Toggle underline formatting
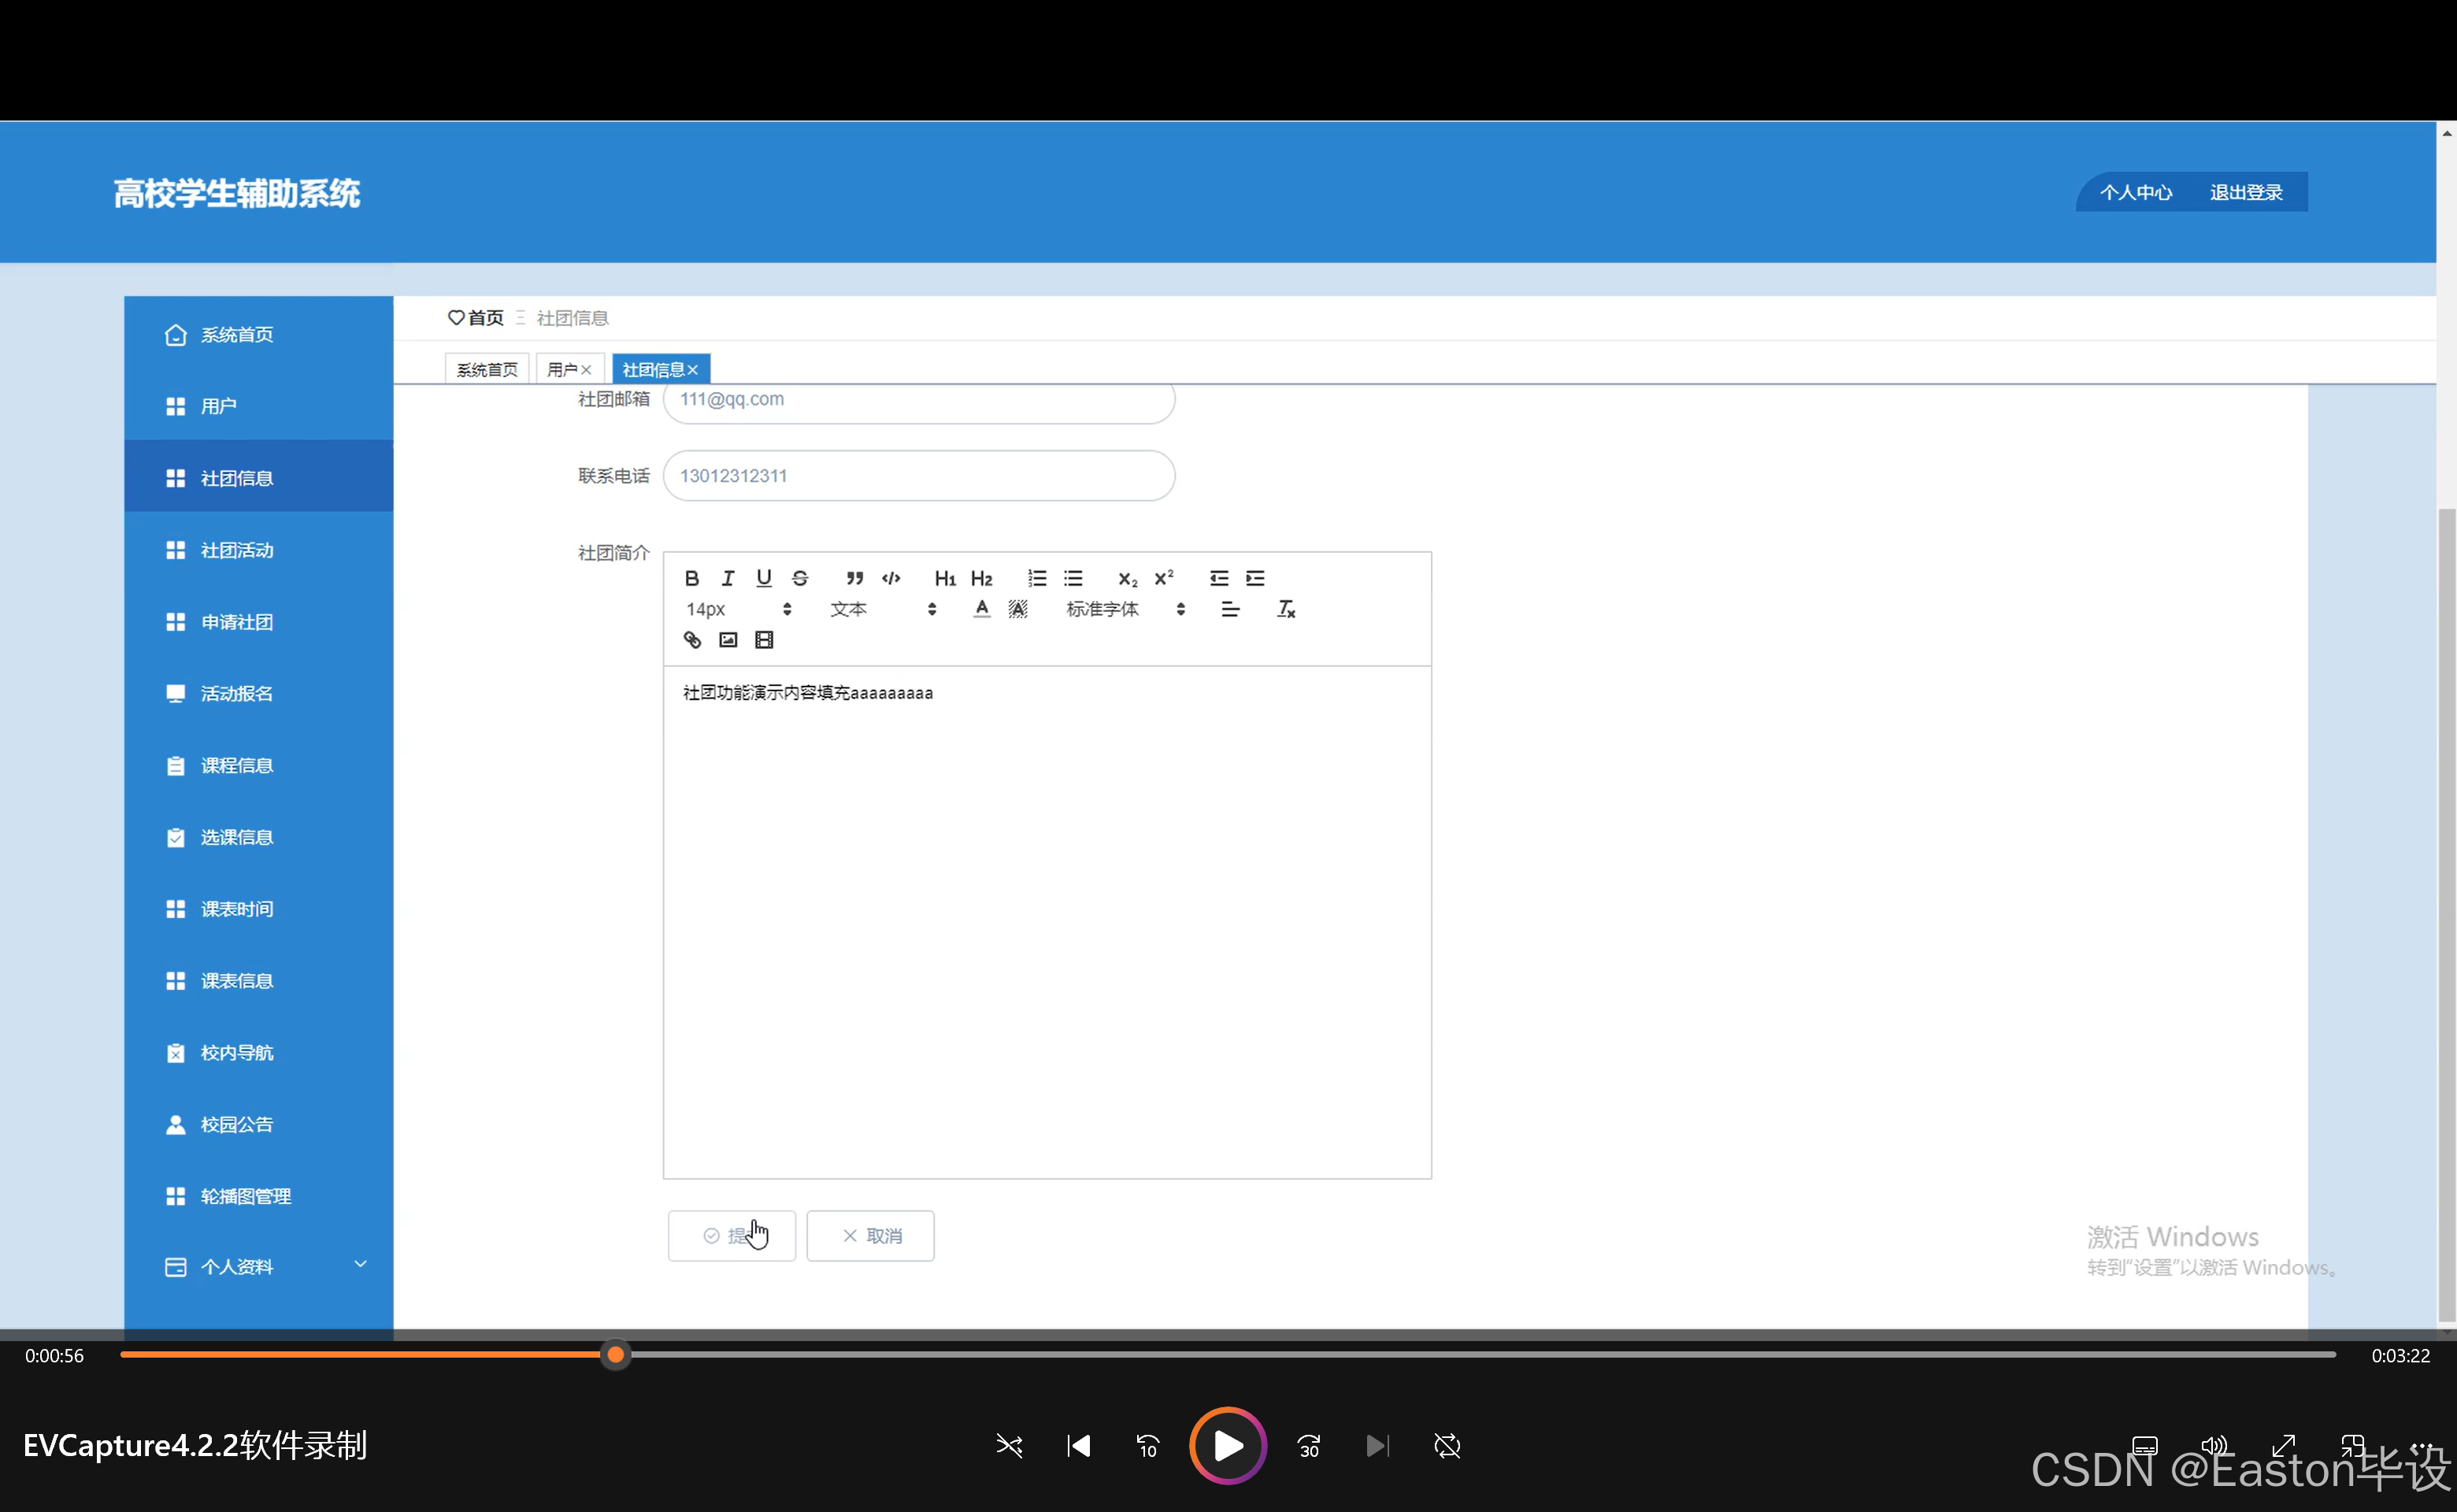This screenshot has height=1512, width=2457. [764, 578]
